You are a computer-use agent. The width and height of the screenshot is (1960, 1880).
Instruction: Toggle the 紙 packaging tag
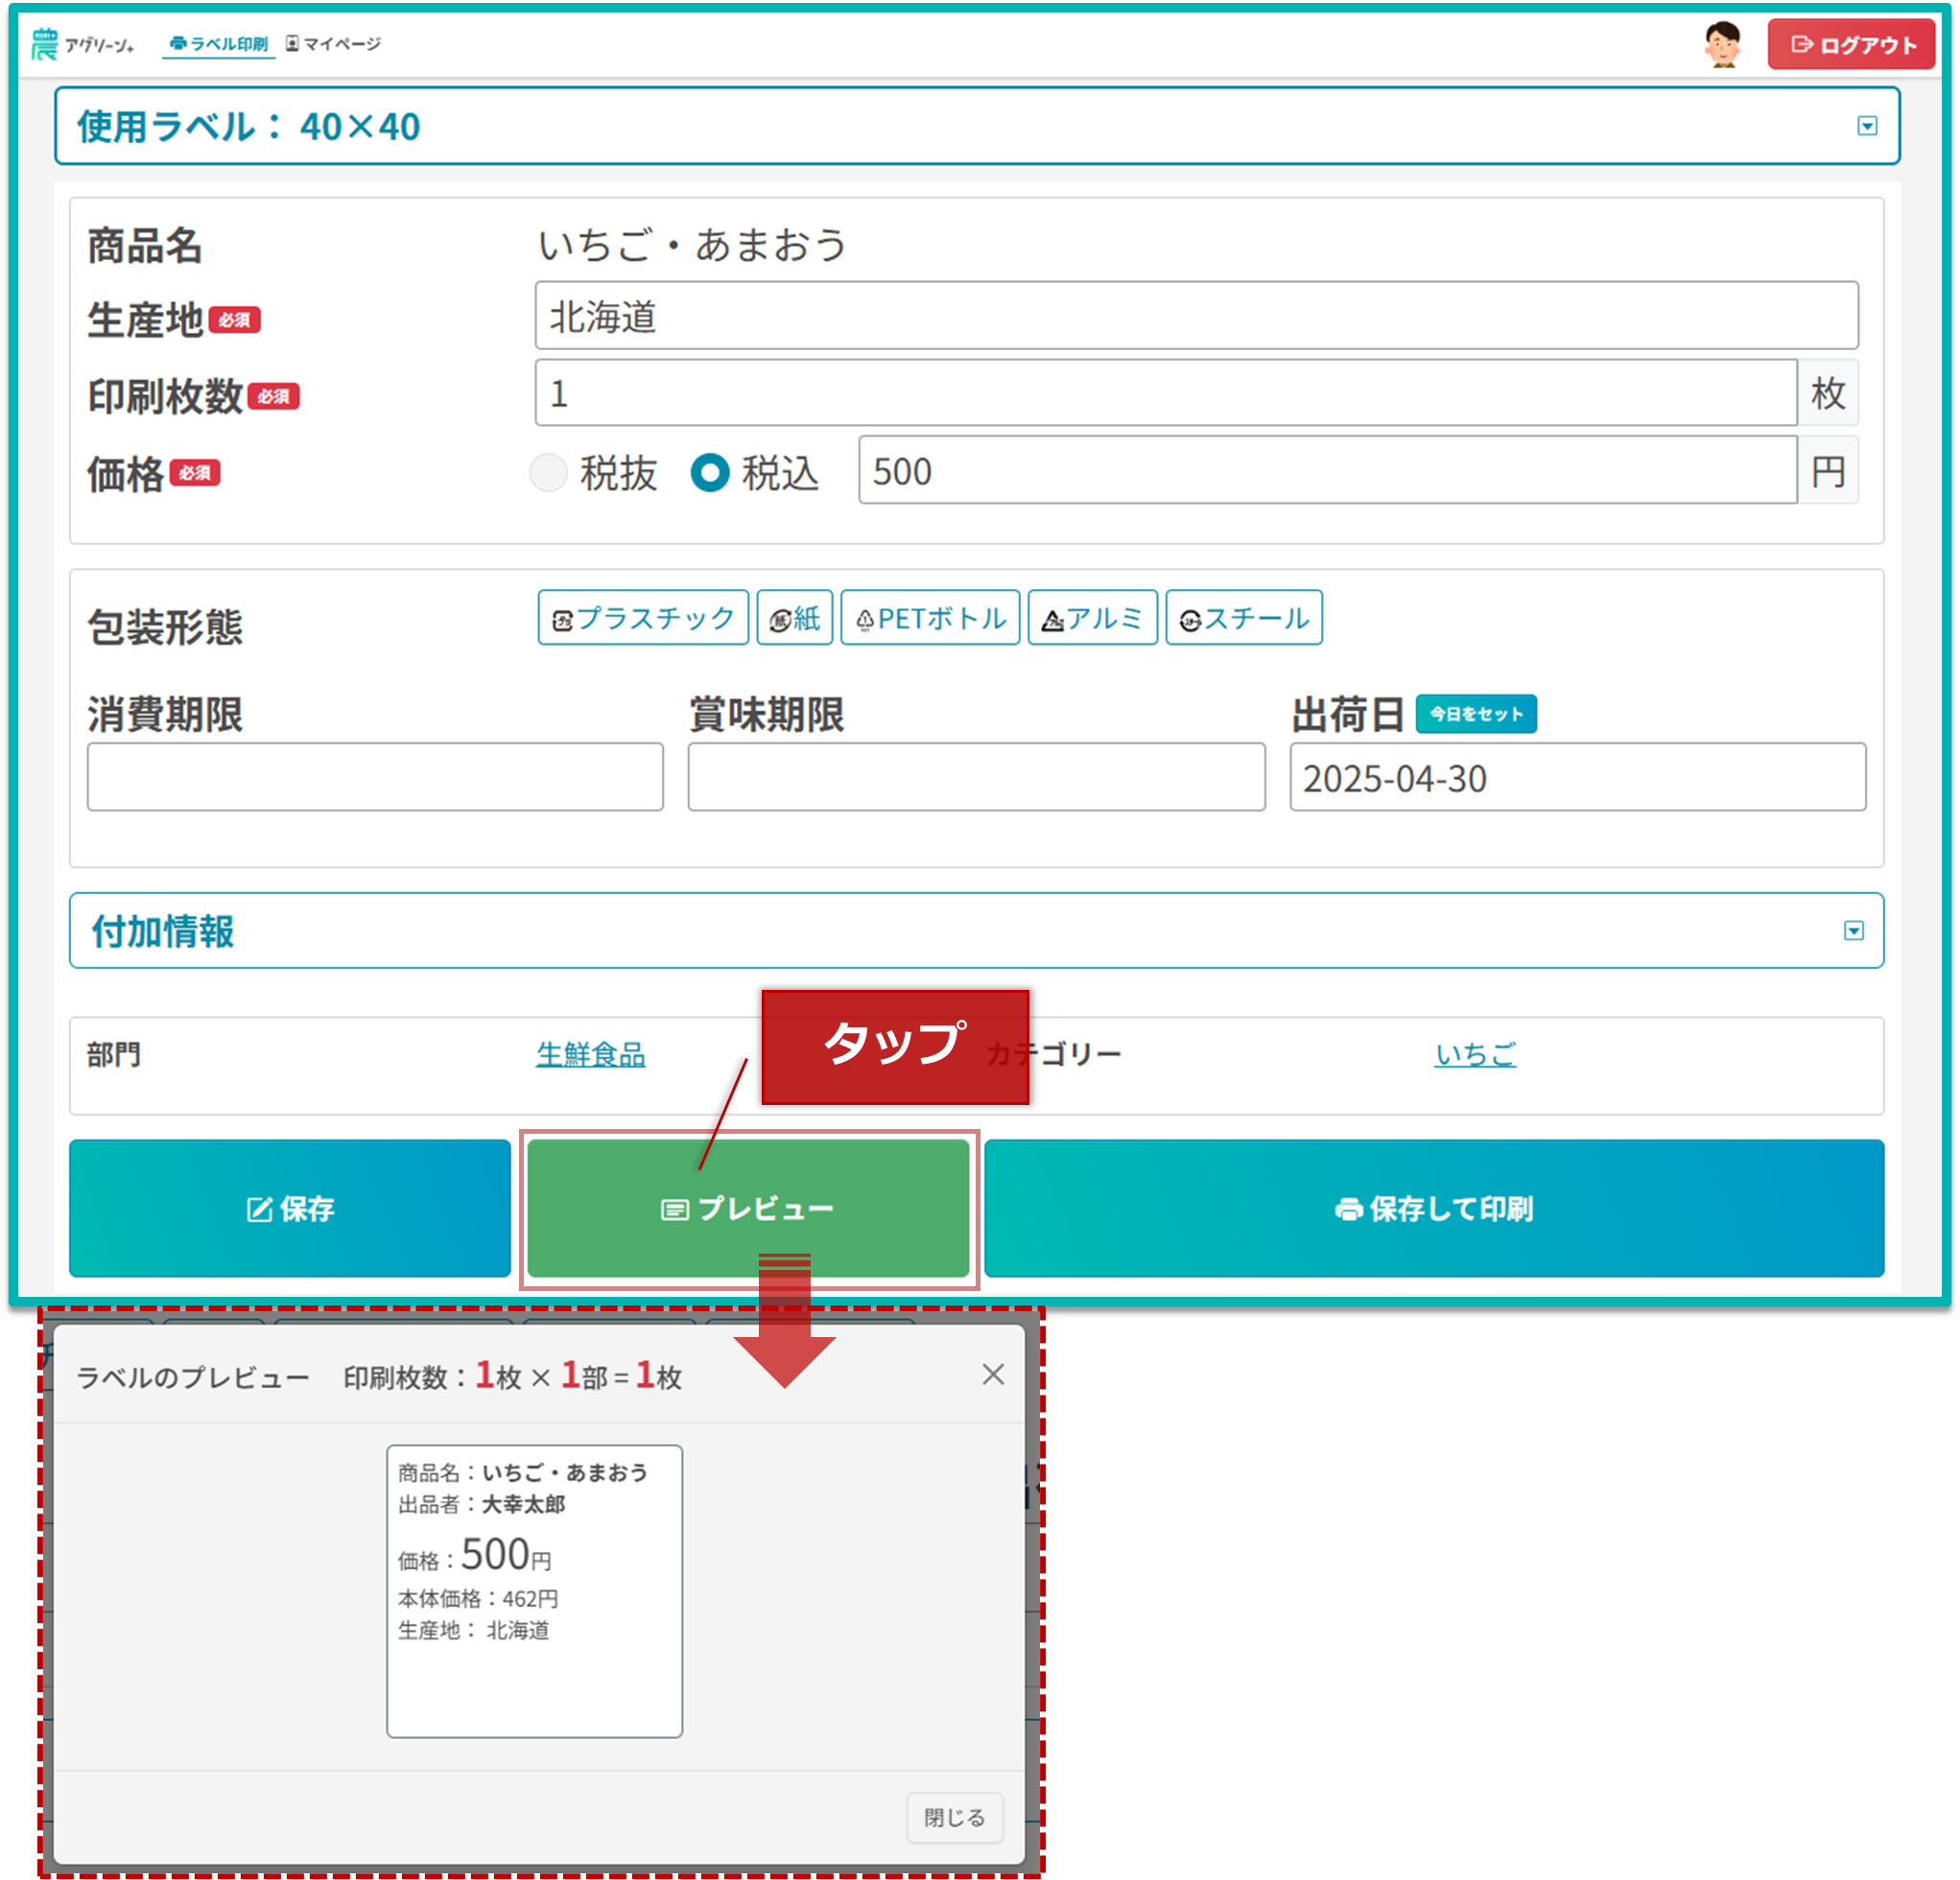pyautogui.click(x=795, y=618)
